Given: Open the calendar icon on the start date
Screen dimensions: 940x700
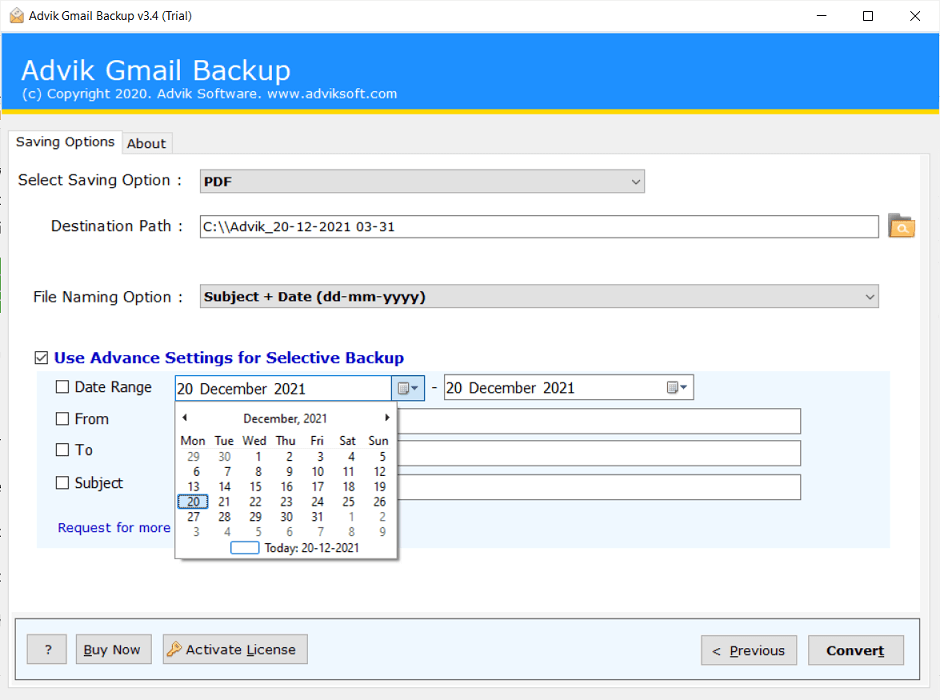Looking at the screenshot, I should tap(406, 387).
